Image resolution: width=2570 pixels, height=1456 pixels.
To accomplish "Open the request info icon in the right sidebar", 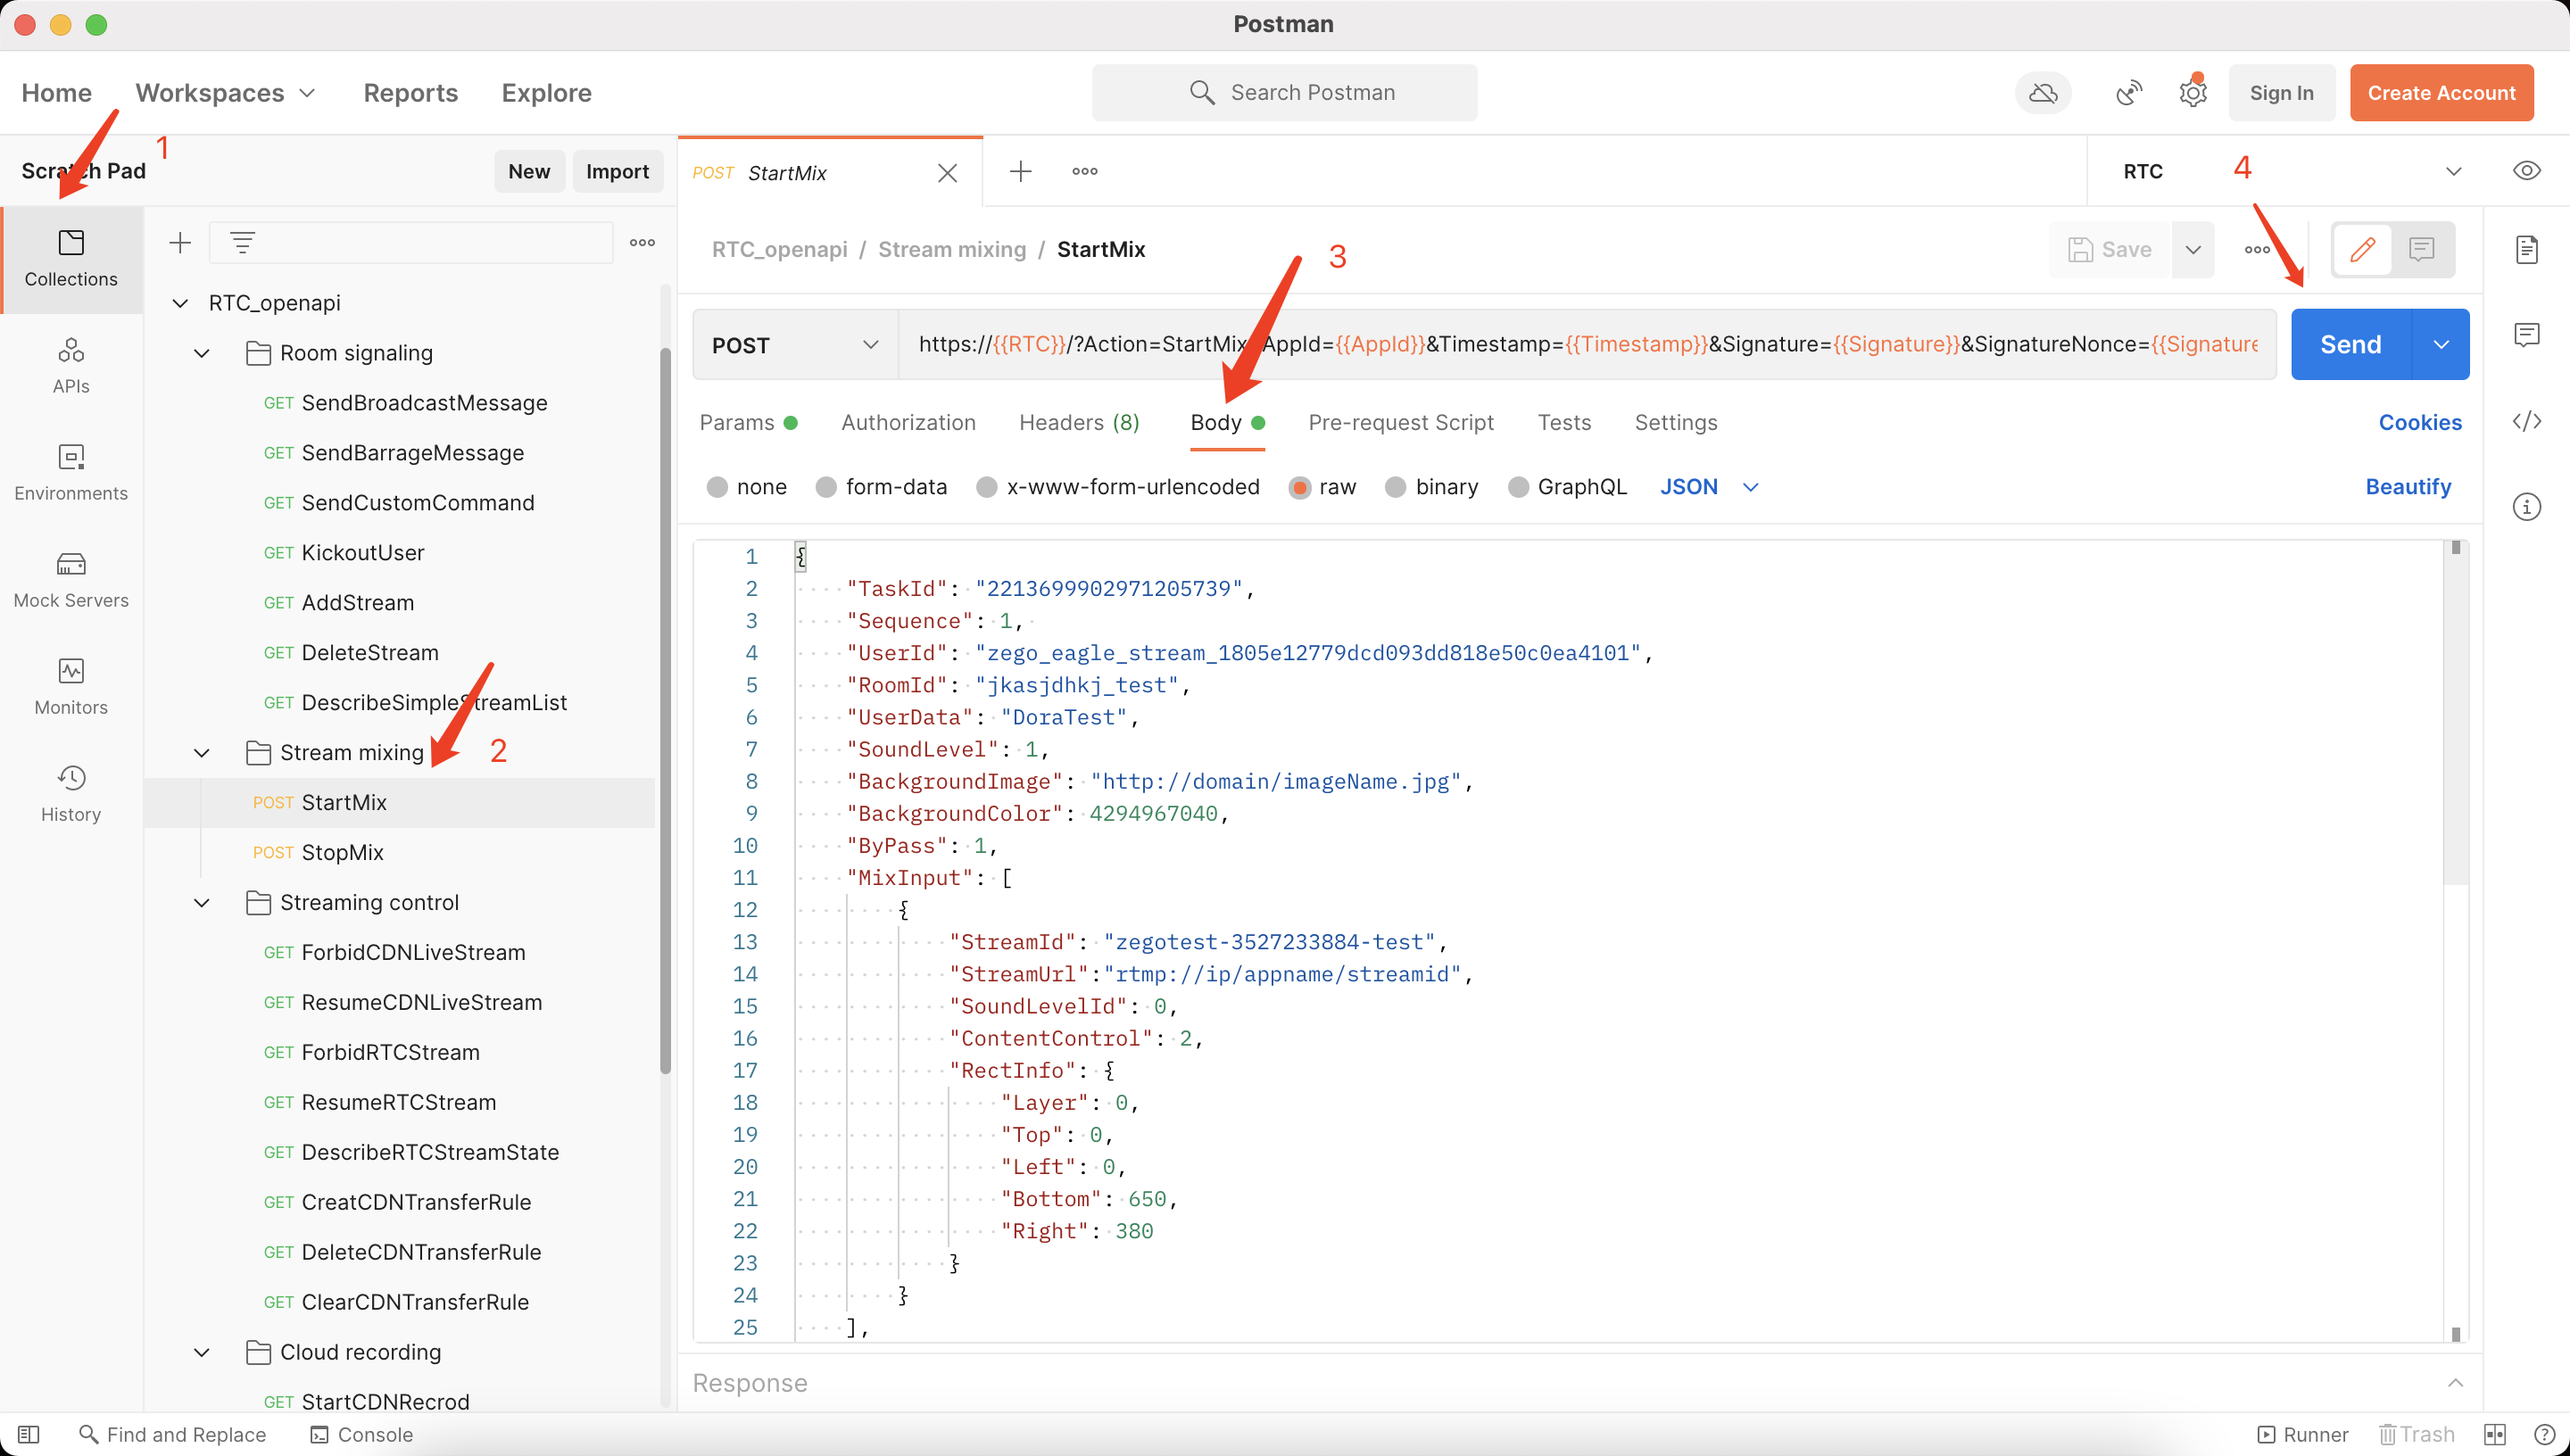I will (x=2526, y=507).
